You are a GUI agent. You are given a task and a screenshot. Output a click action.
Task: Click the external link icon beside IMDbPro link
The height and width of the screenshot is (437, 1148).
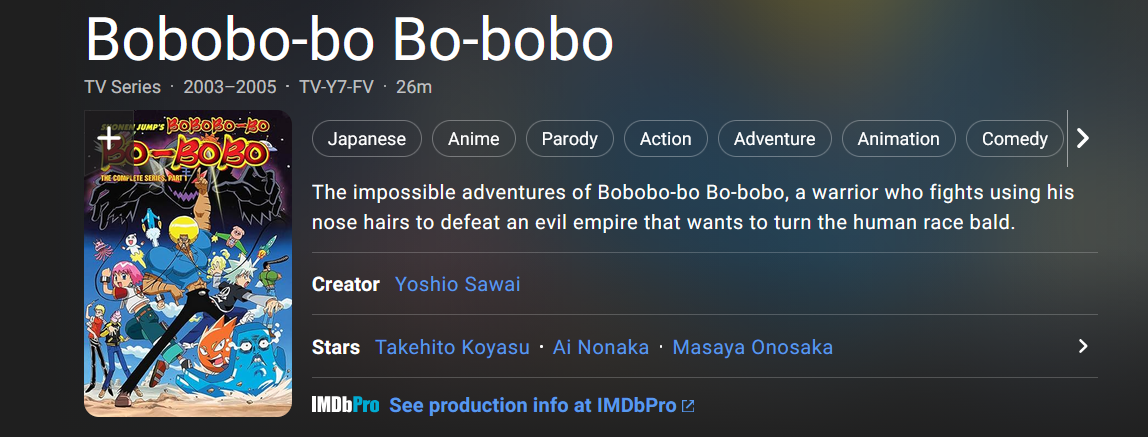click(688, 406)
